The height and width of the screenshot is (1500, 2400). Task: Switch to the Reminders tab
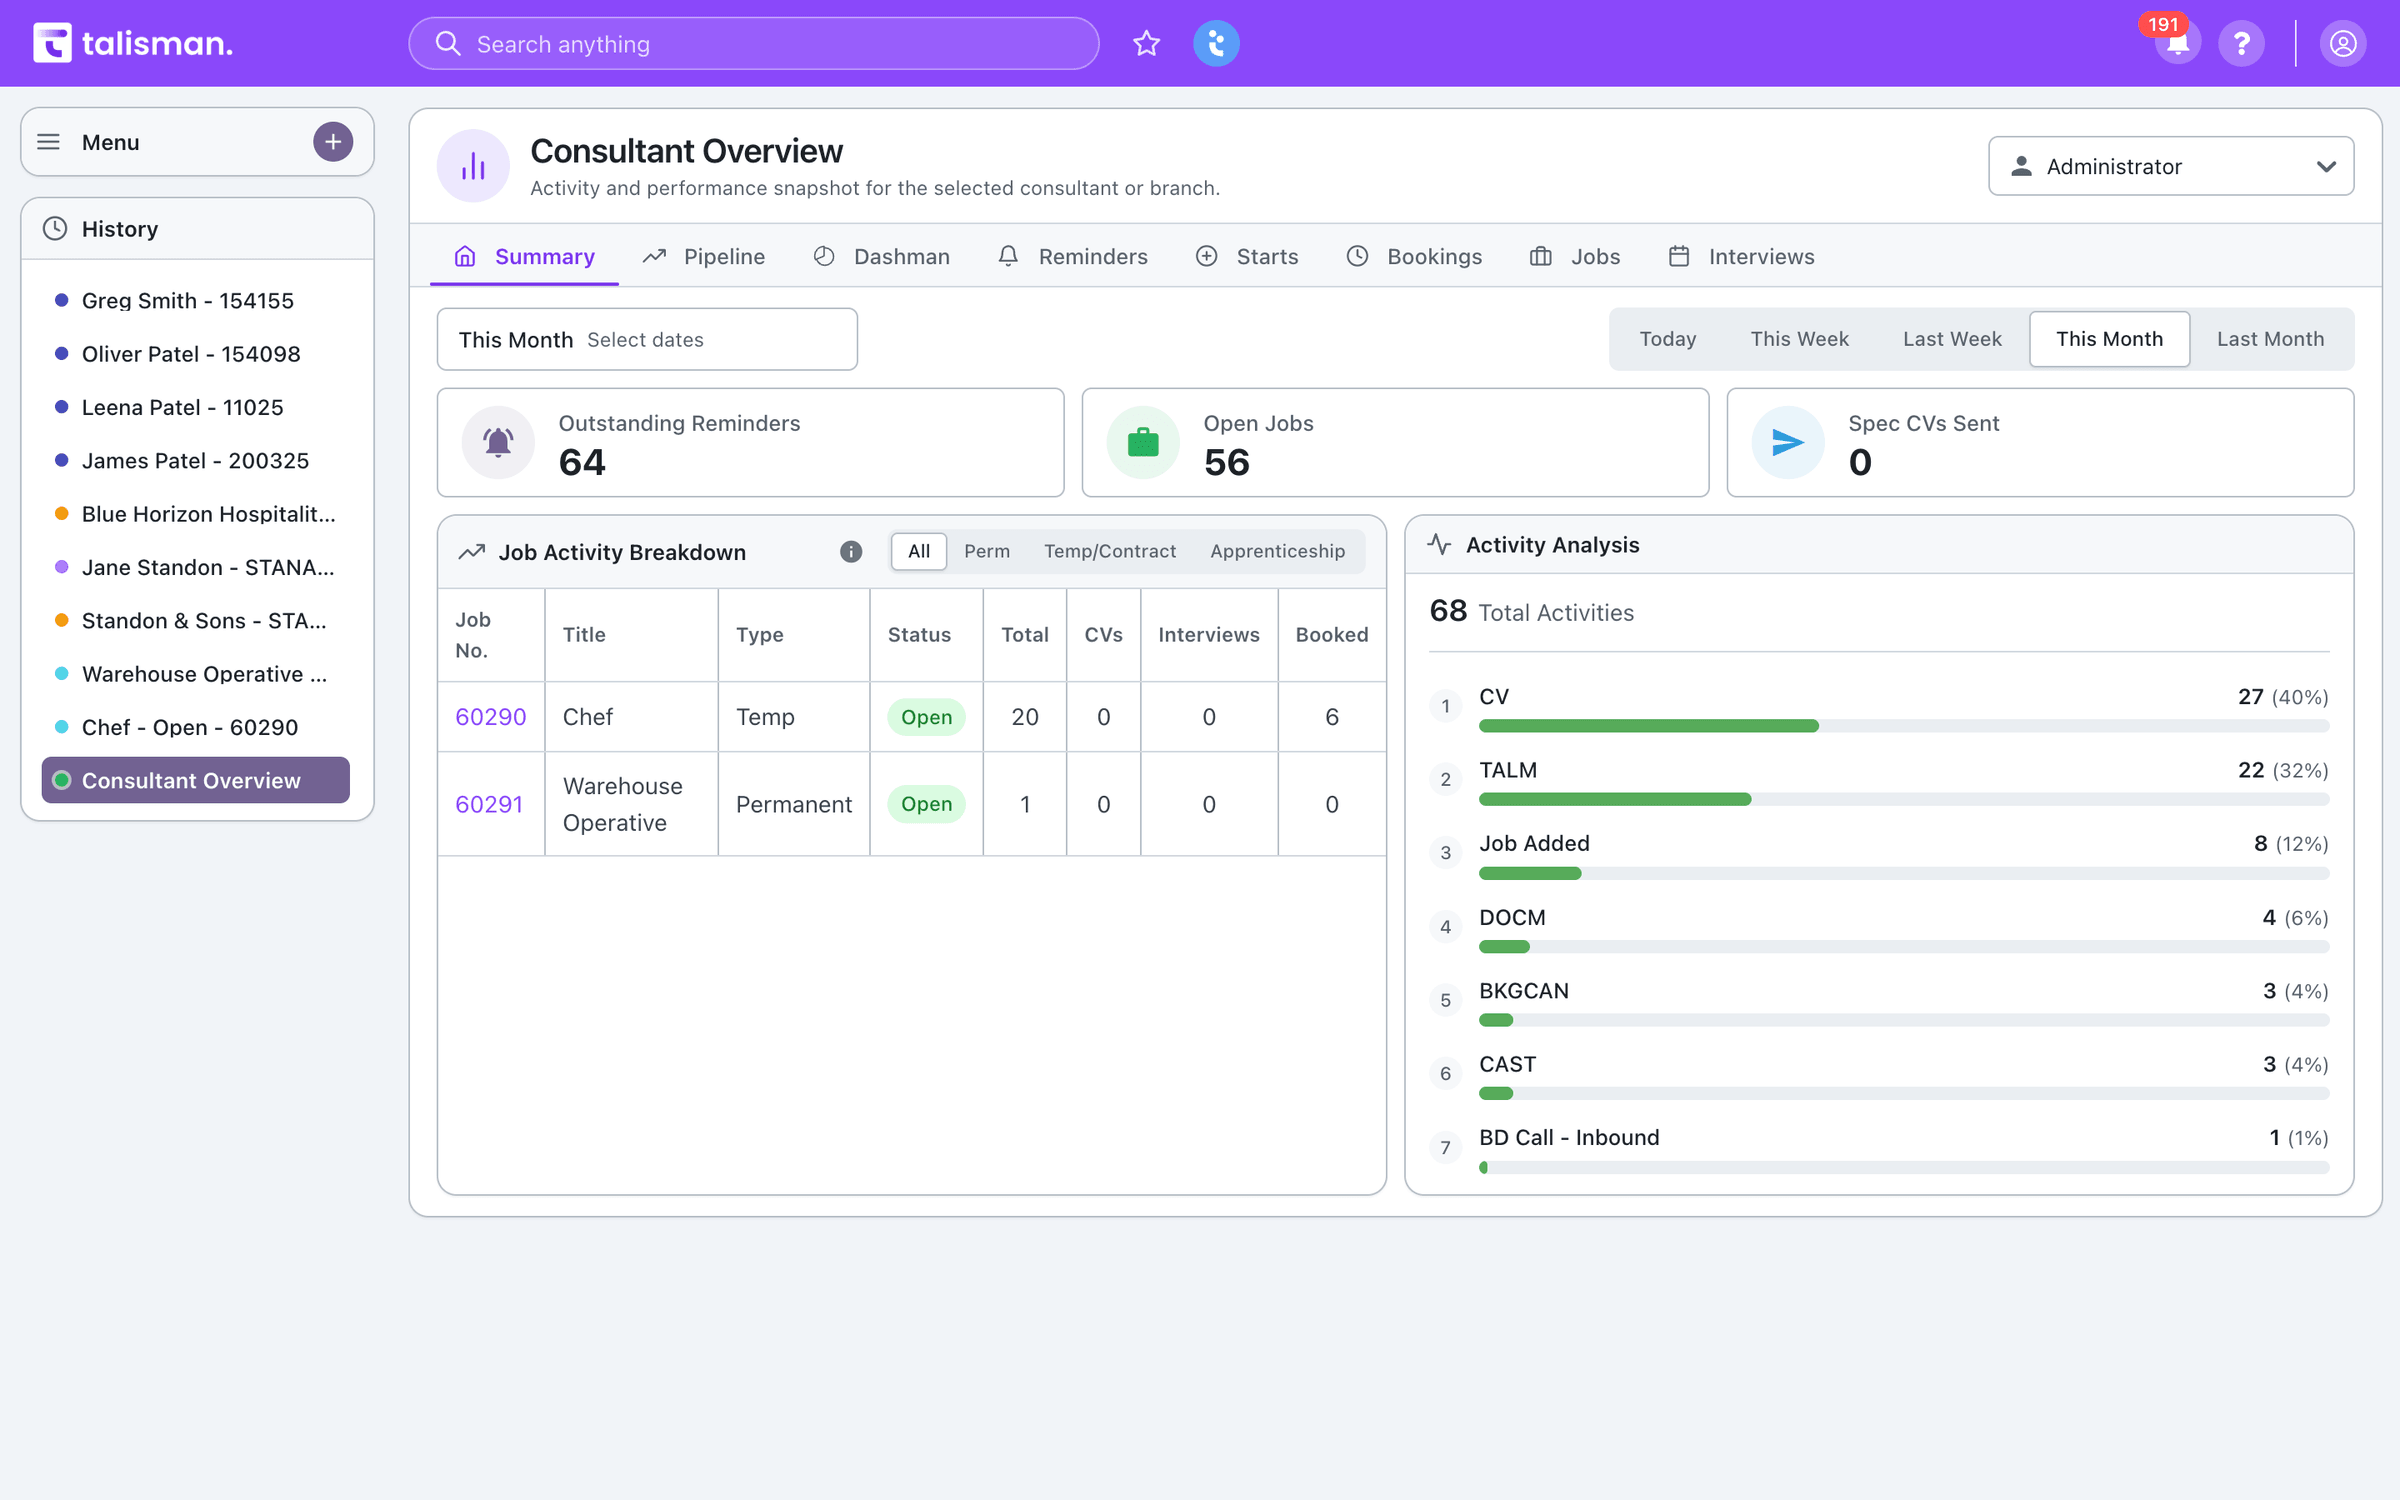1072,257
